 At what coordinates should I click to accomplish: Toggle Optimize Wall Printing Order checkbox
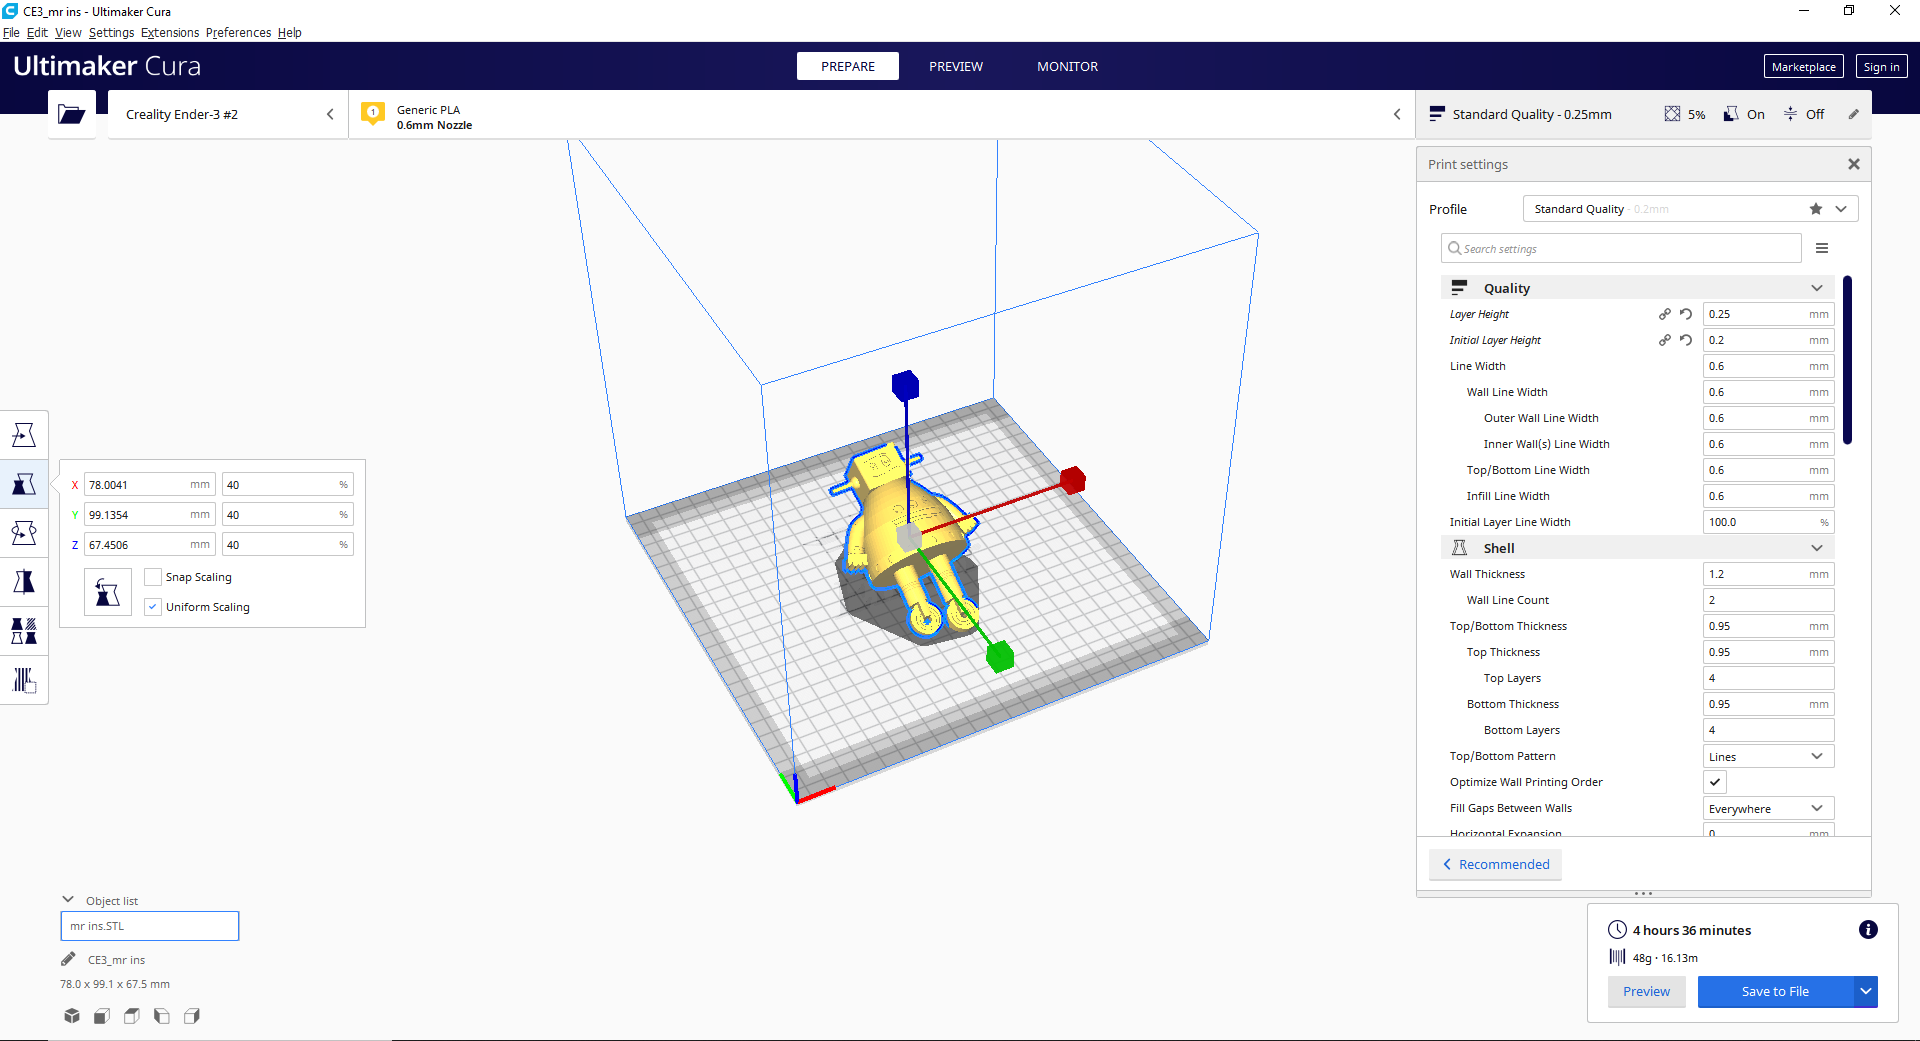(1715, 782)
